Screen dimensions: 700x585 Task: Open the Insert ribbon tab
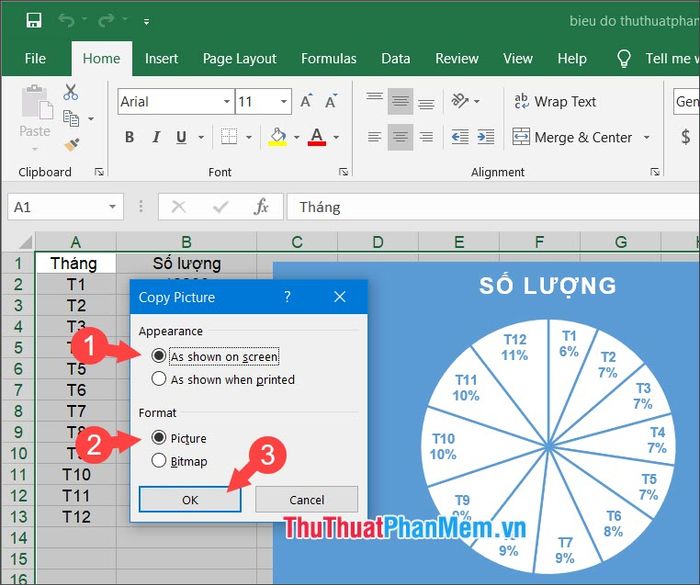coord(161,58)
